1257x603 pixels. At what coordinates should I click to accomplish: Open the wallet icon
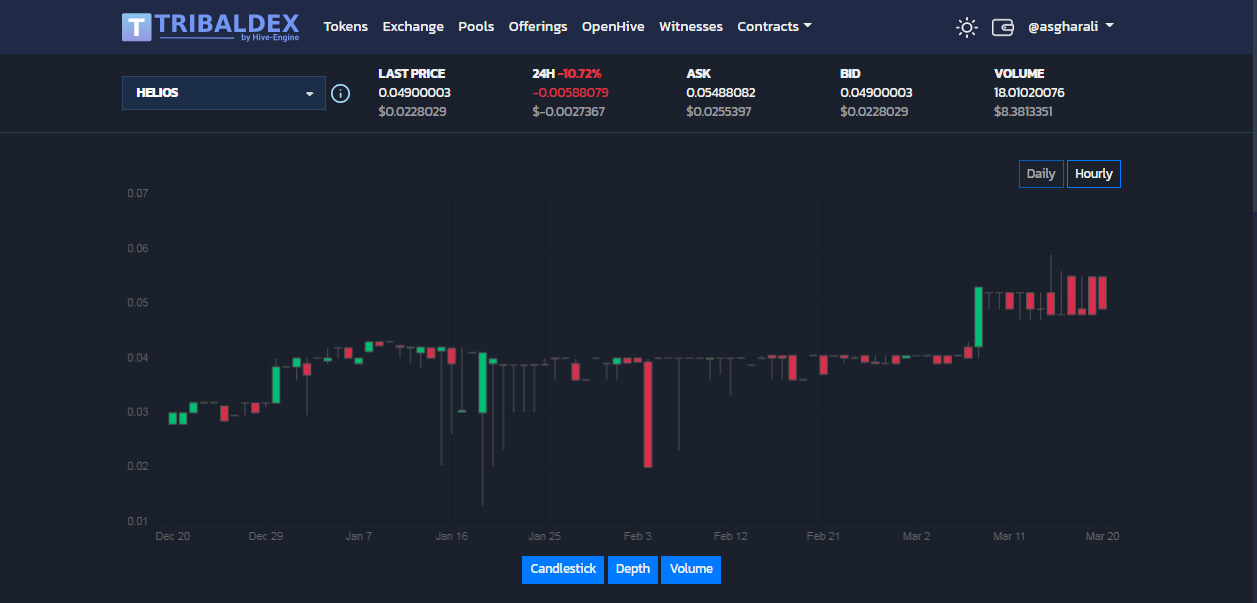pyautogui.click(x=1003, y=27)
